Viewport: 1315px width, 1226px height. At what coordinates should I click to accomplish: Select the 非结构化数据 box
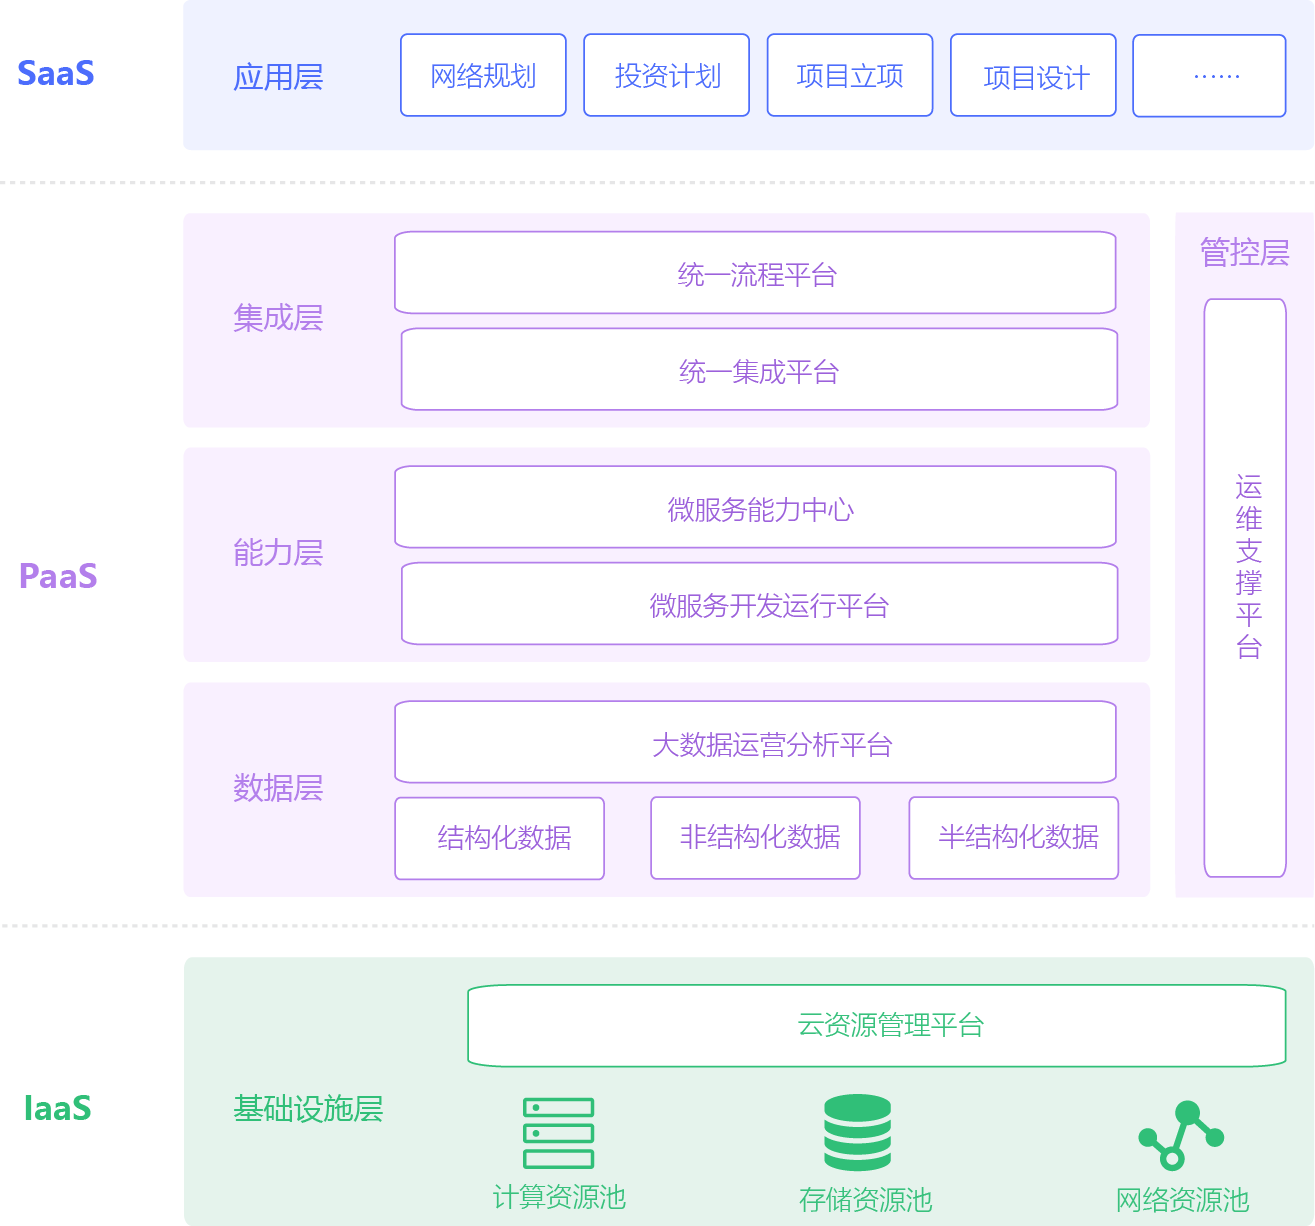coord(755,838)
